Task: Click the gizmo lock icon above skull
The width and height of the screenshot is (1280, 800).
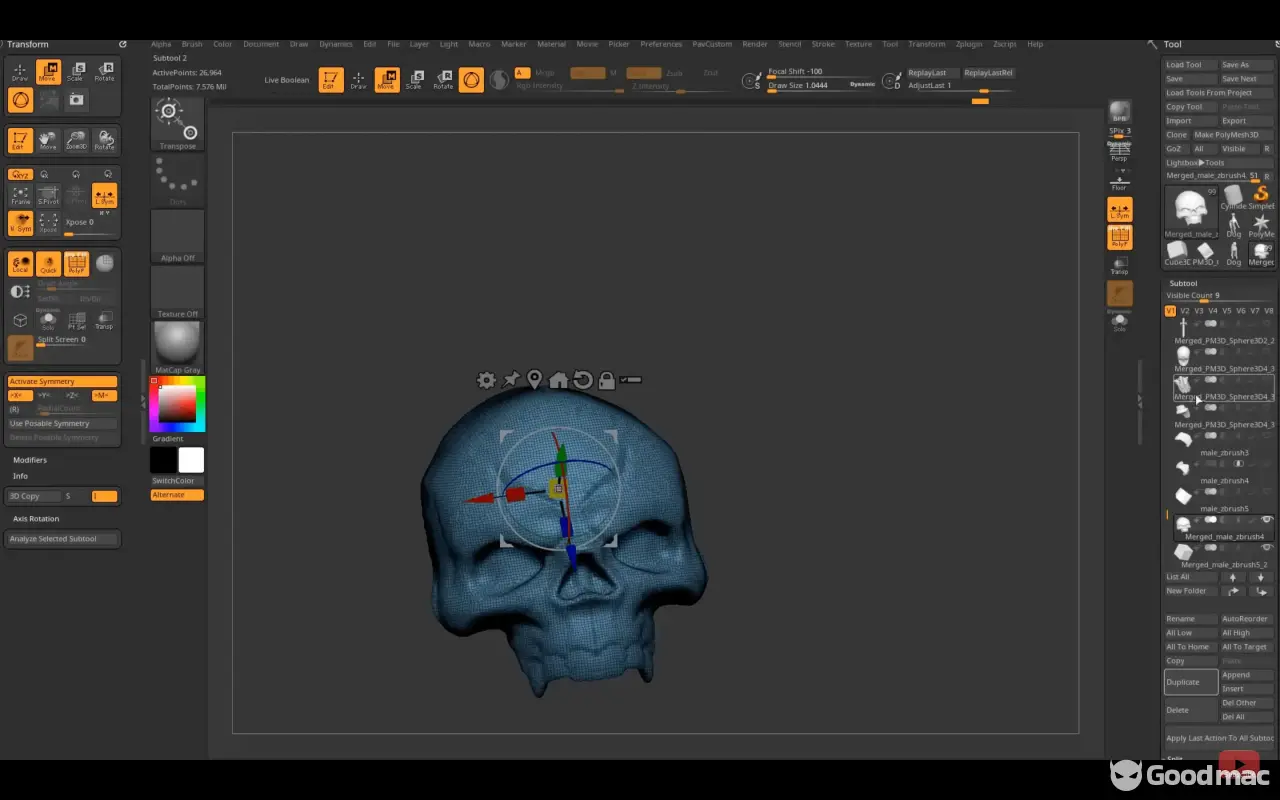Action: coord(606,380)
